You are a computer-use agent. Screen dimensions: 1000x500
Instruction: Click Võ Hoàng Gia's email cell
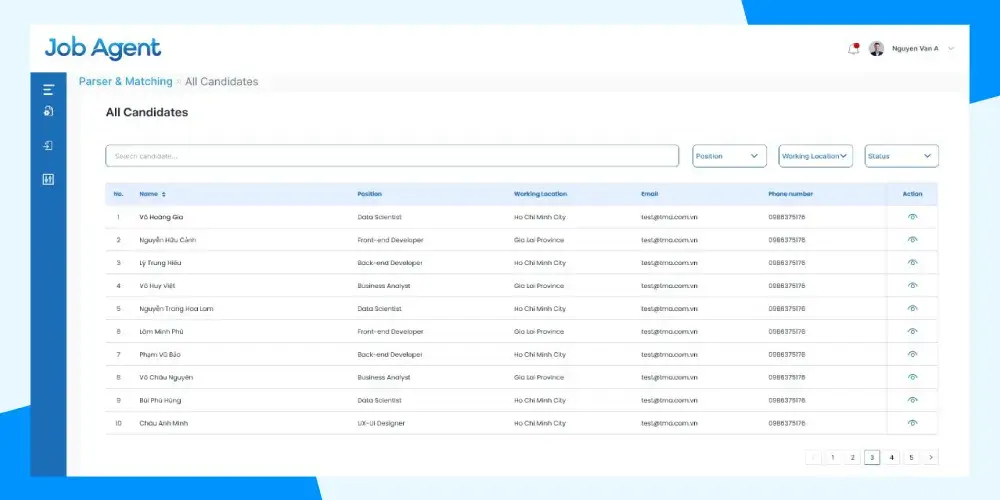(x=669, y=217)
